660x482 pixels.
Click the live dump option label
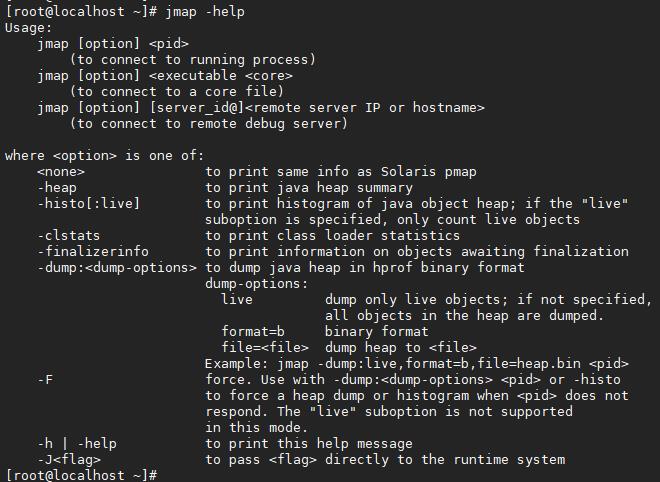(x=237, y=299)
